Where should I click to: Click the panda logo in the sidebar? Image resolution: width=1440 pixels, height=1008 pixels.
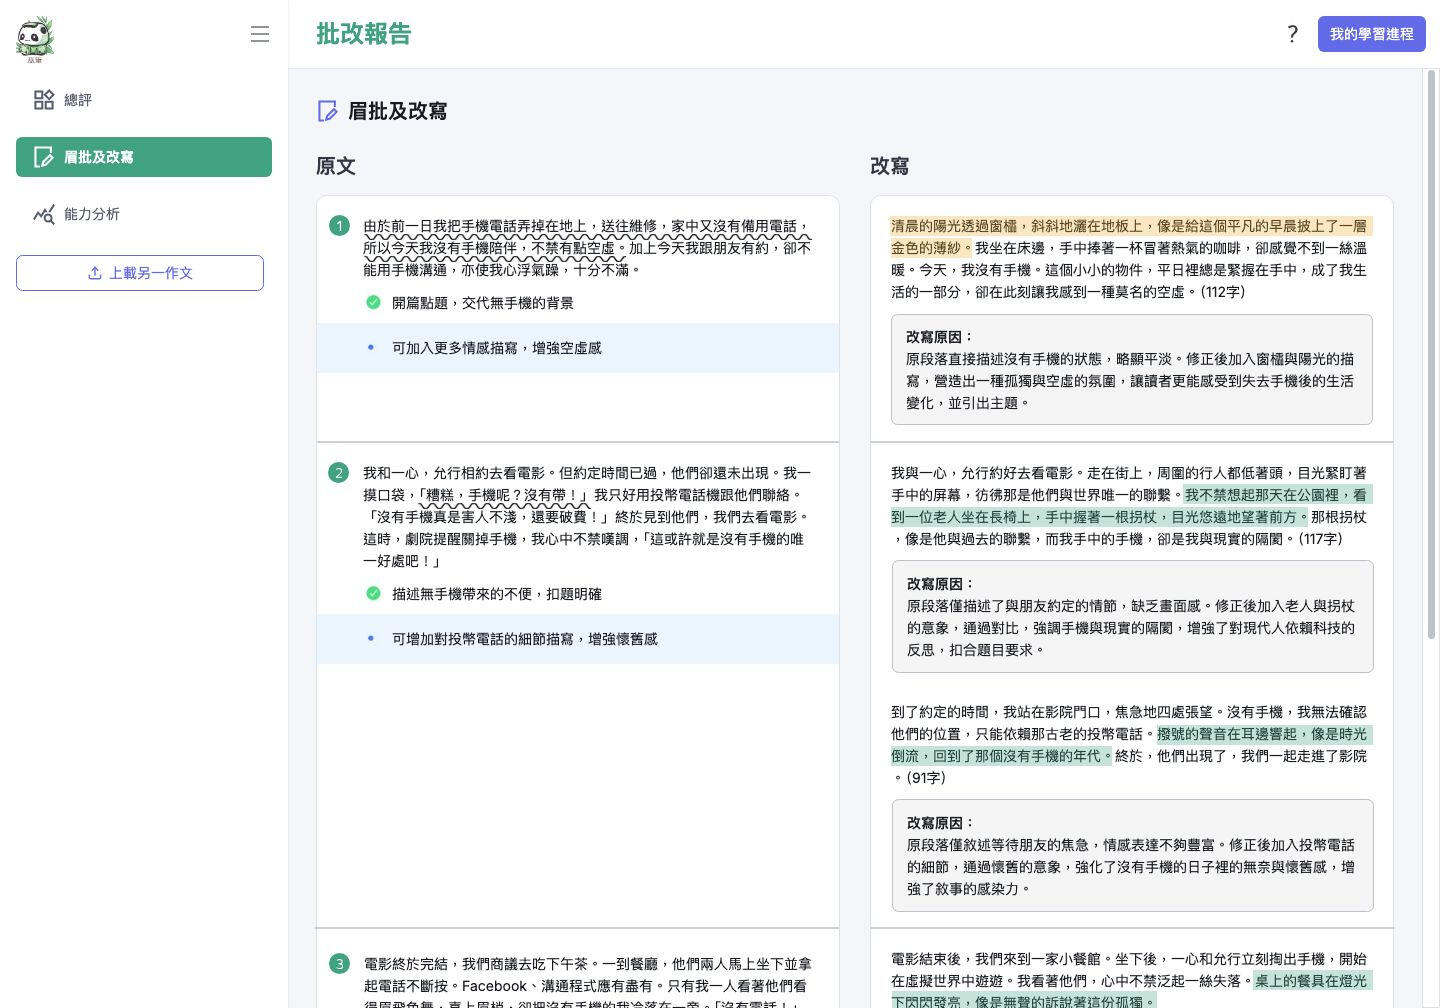point(35,38)
